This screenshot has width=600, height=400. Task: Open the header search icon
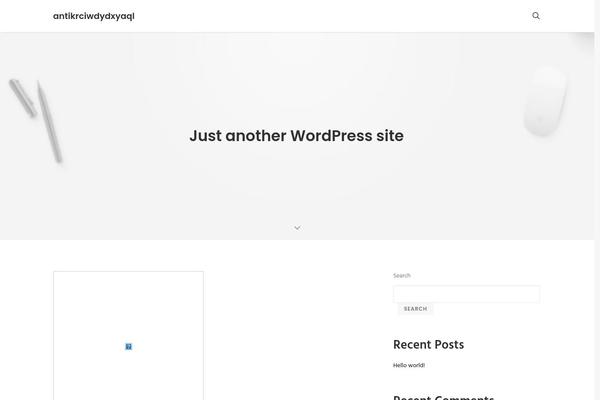536,16
